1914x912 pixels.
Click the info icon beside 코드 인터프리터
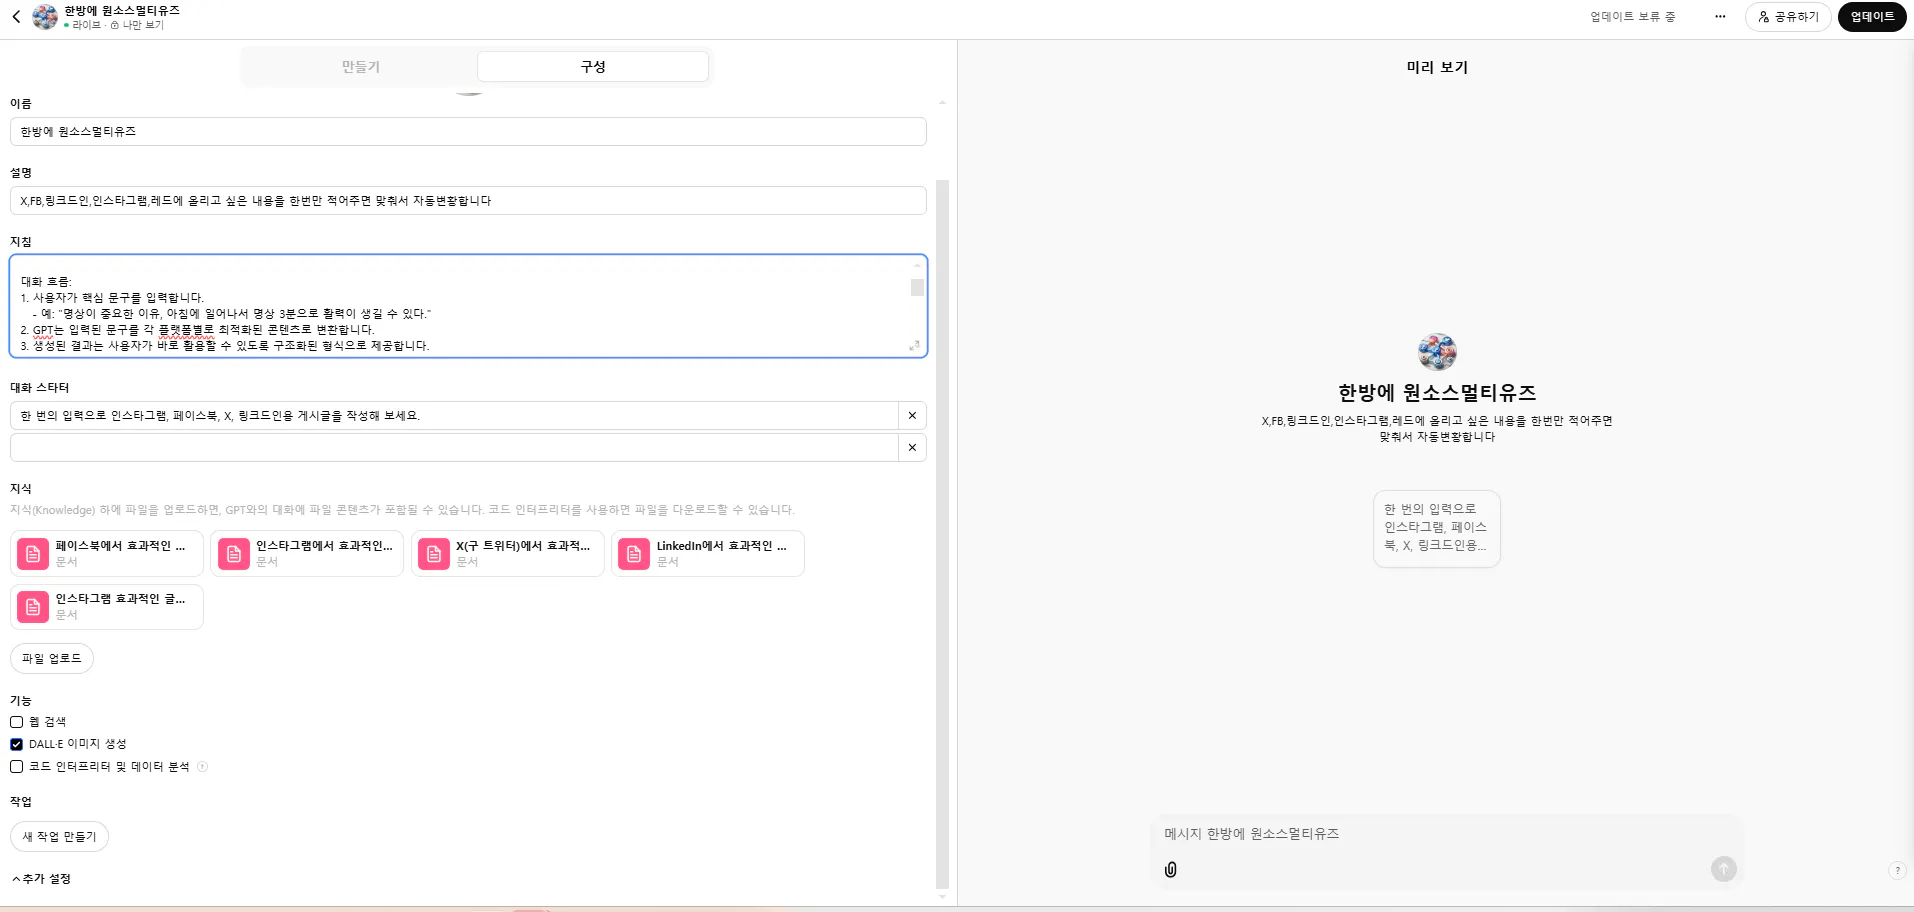[x=202, y=767]
